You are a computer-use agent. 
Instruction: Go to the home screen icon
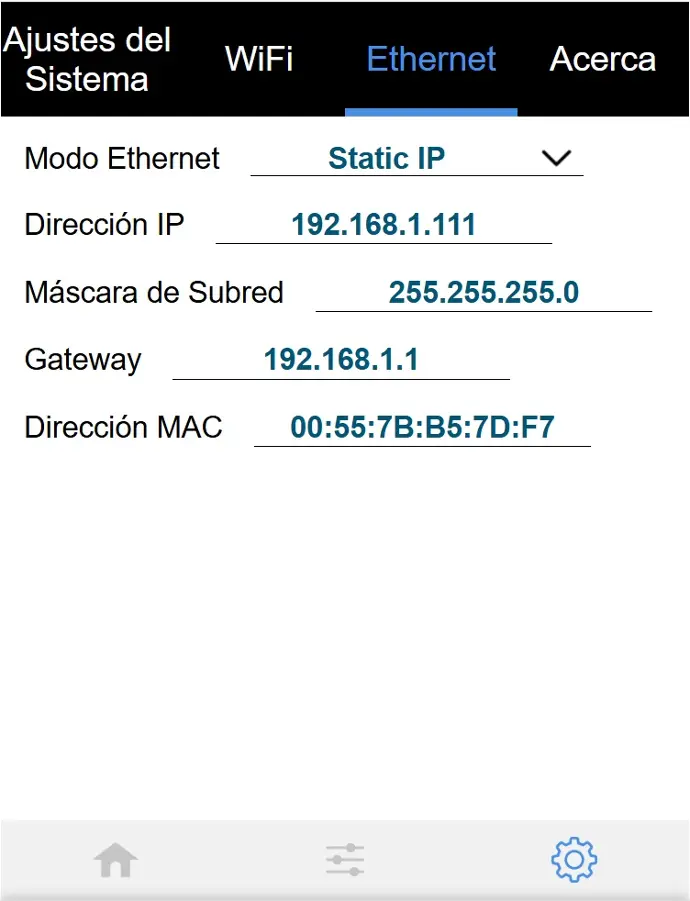[x=115, y=860]
